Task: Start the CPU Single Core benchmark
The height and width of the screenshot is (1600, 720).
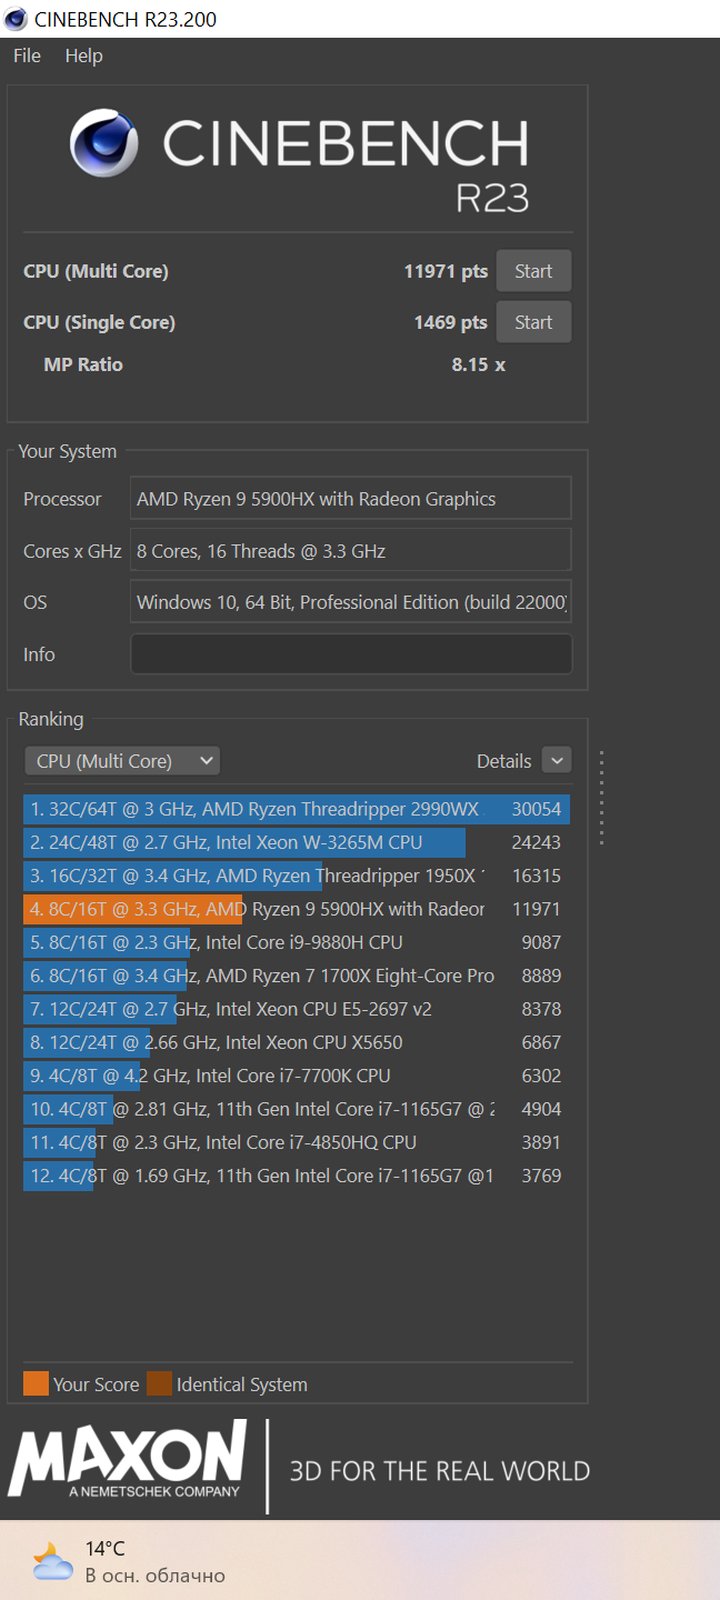Action: (x=533, y=322)
